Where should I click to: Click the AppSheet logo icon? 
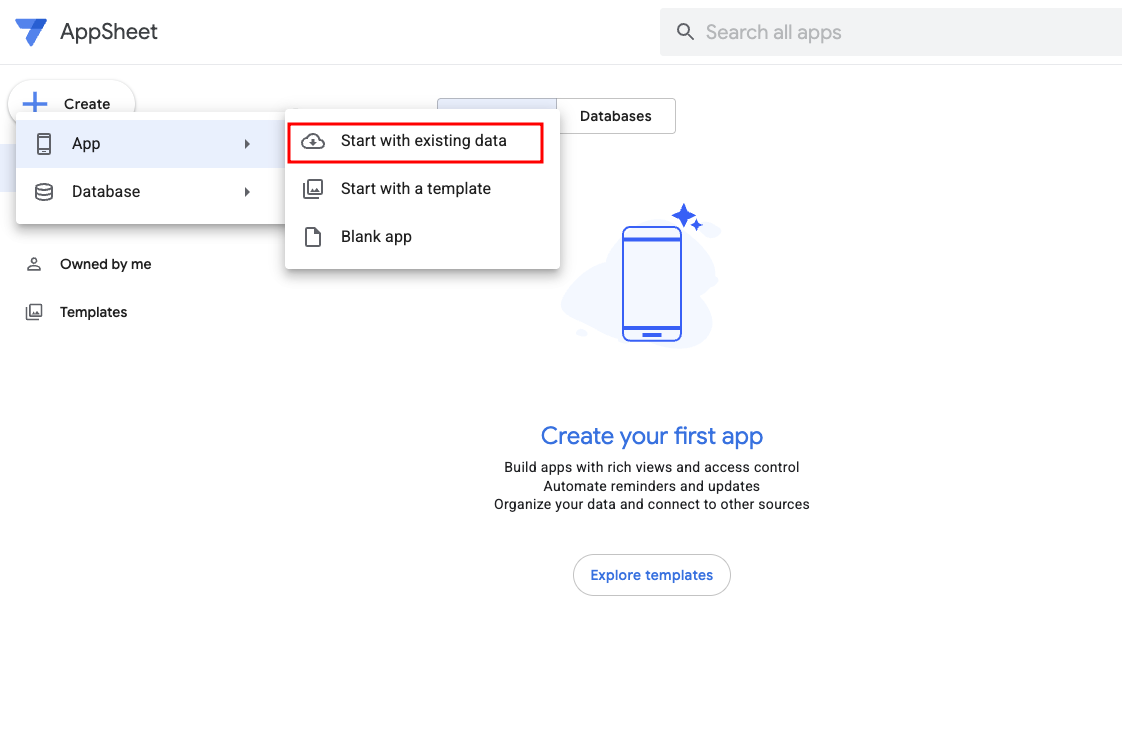[x=31, y=31]
